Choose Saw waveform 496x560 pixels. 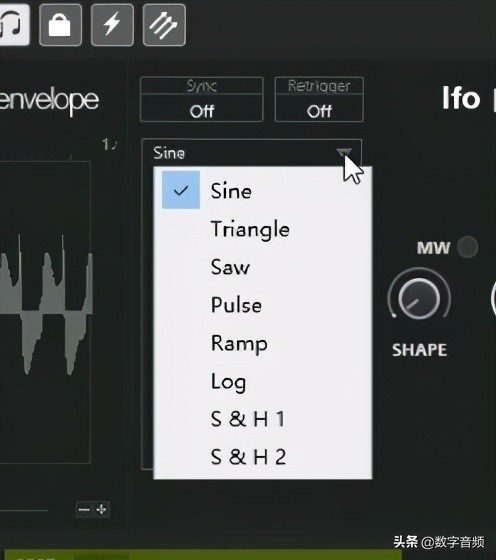(x=263, y=267)
